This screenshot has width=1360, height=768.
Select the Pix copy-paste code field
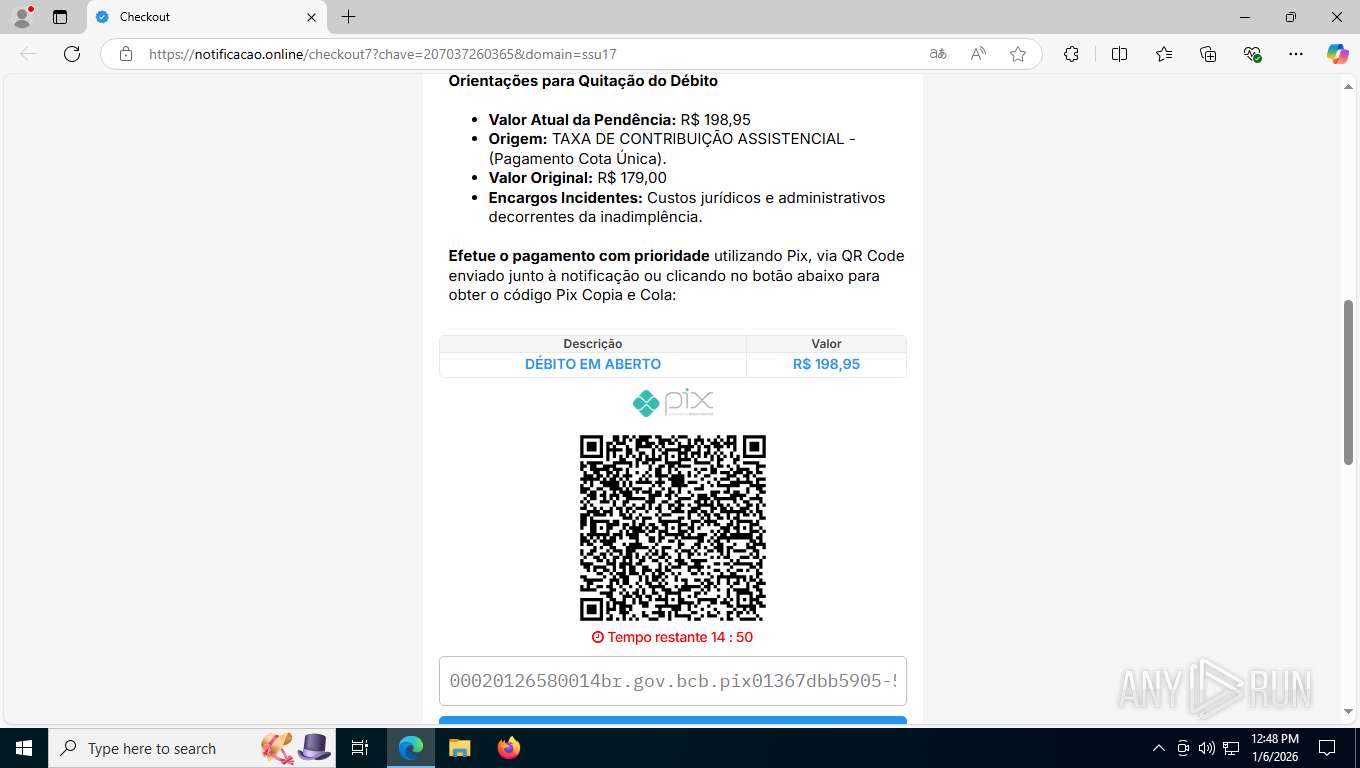[x=673, y=681]
